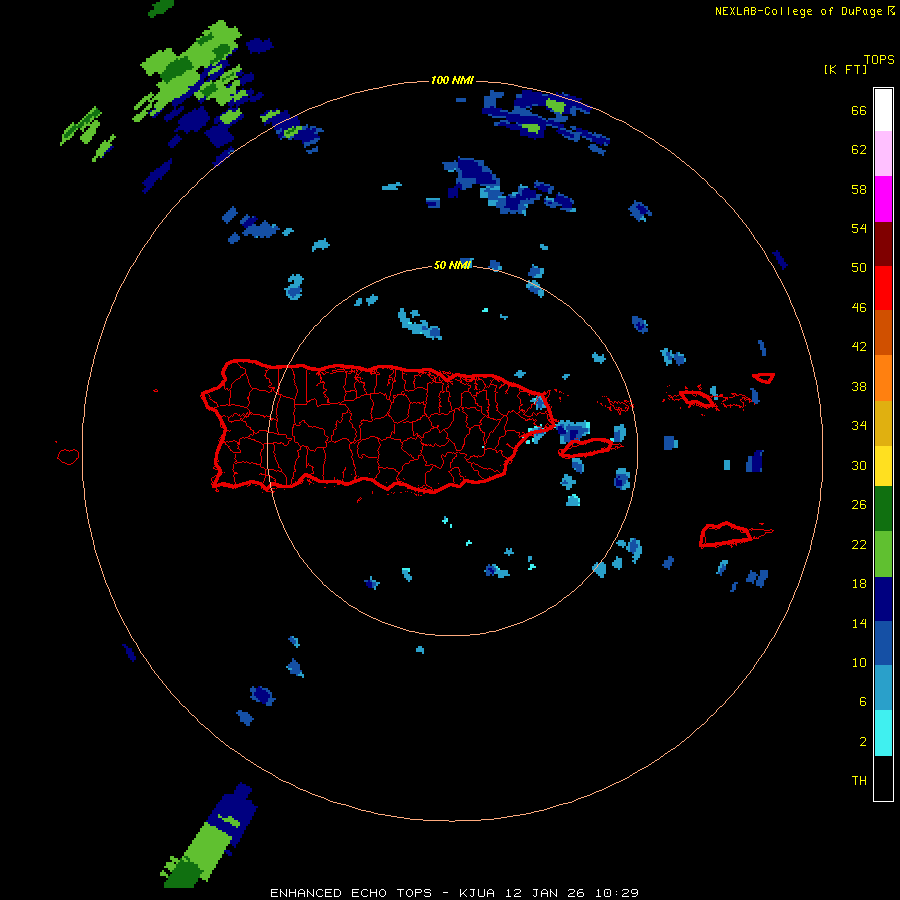Click the gold legend swatch

point(883,423)
